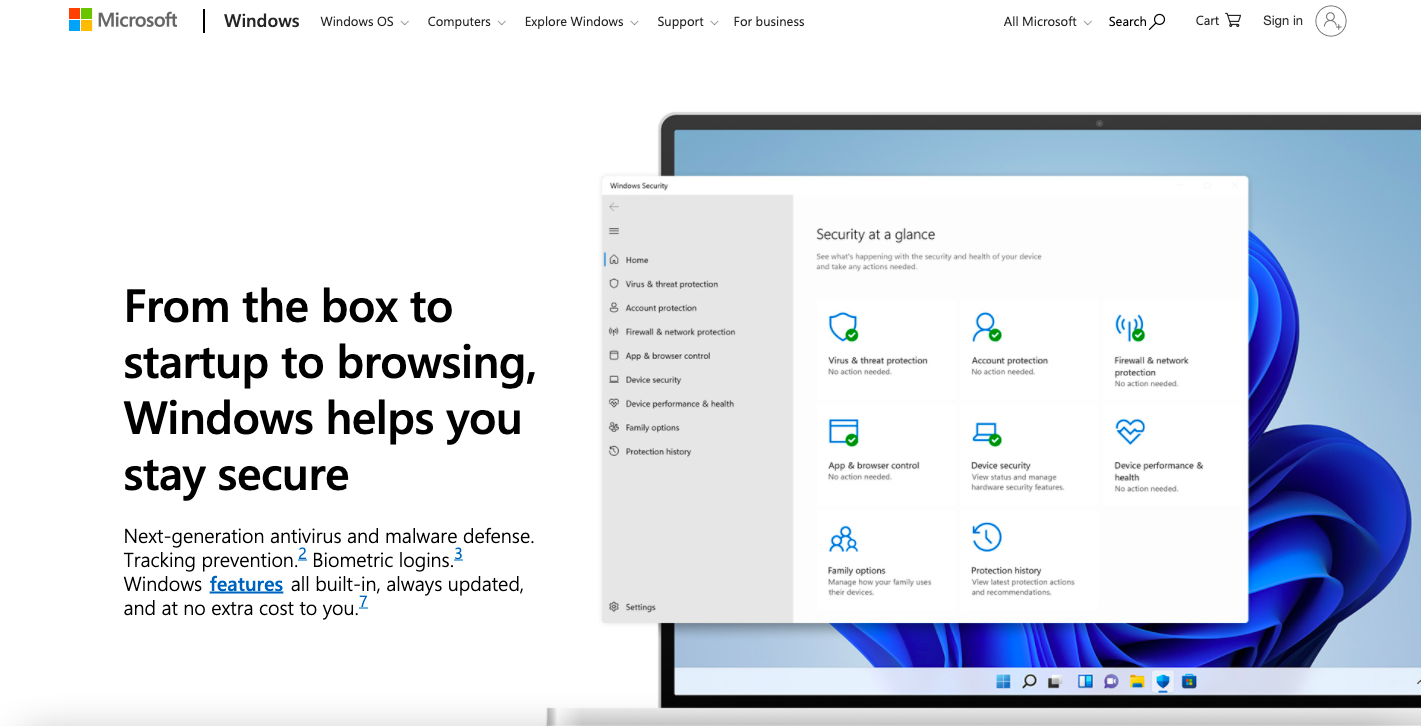The image size is (1421, 726).
Task: Click the Microsoft logo in the header
Action: click(x=123, y=20)
